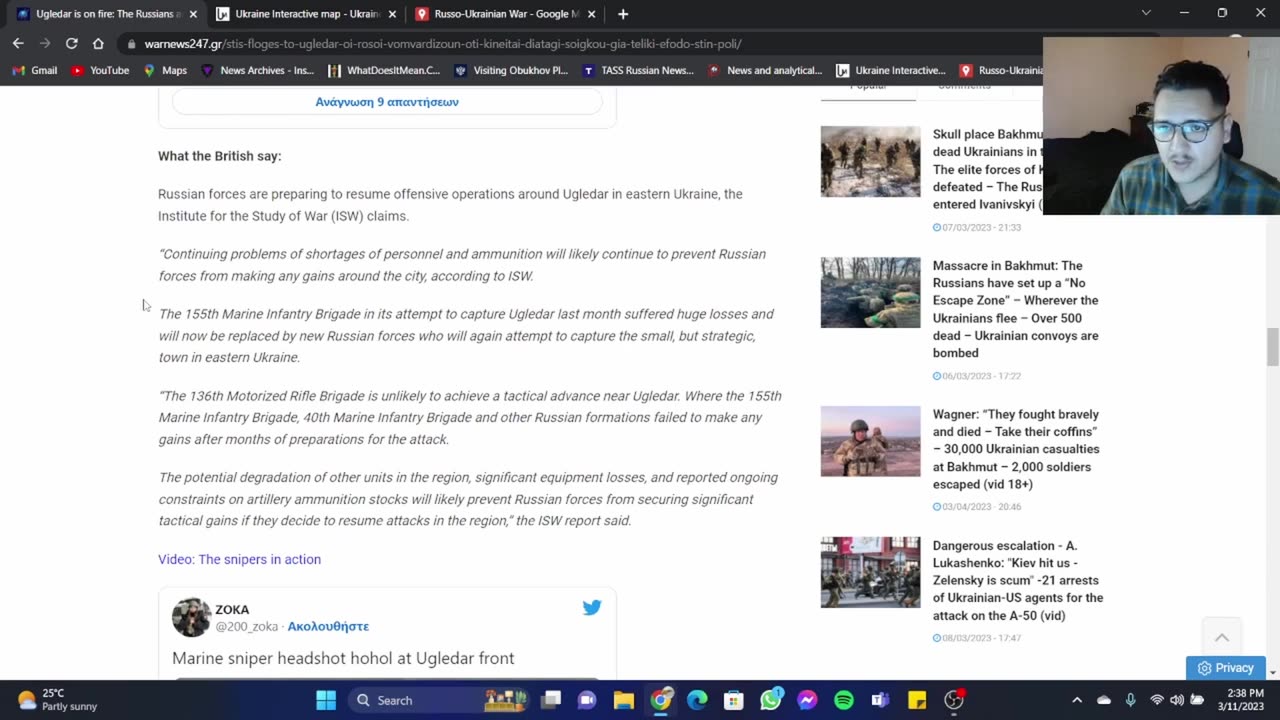Open a new browser tab

click(623, 14)
